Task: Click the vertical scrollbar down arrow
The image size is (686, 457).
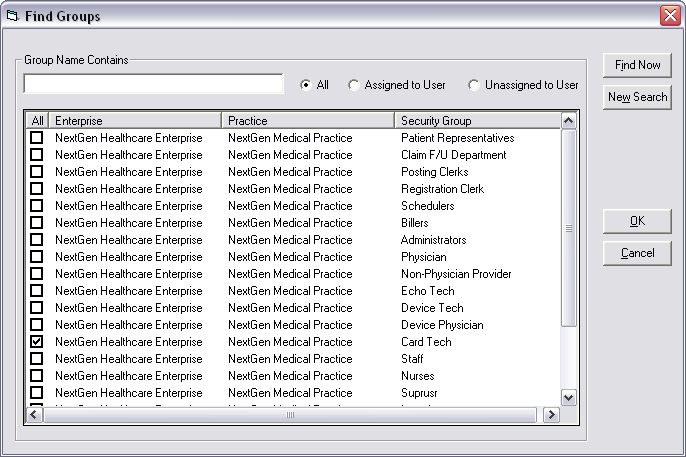Action: pyautogui.click(x=568, y=398)
